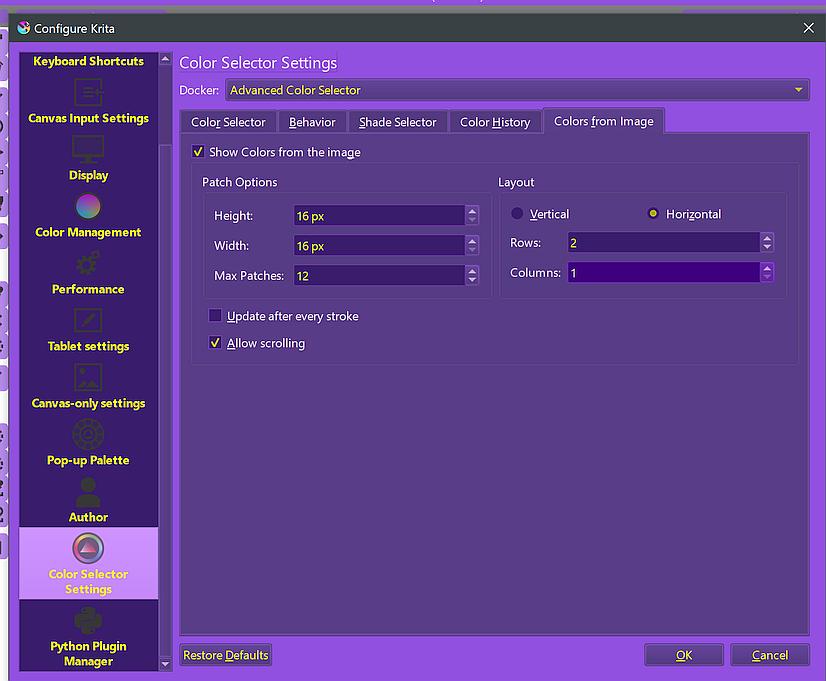Image resolution: width=826 pixels, height=681 pixels.
Task: Open Canvas Input Settings icon in sidebar
Action: [88, 93]
